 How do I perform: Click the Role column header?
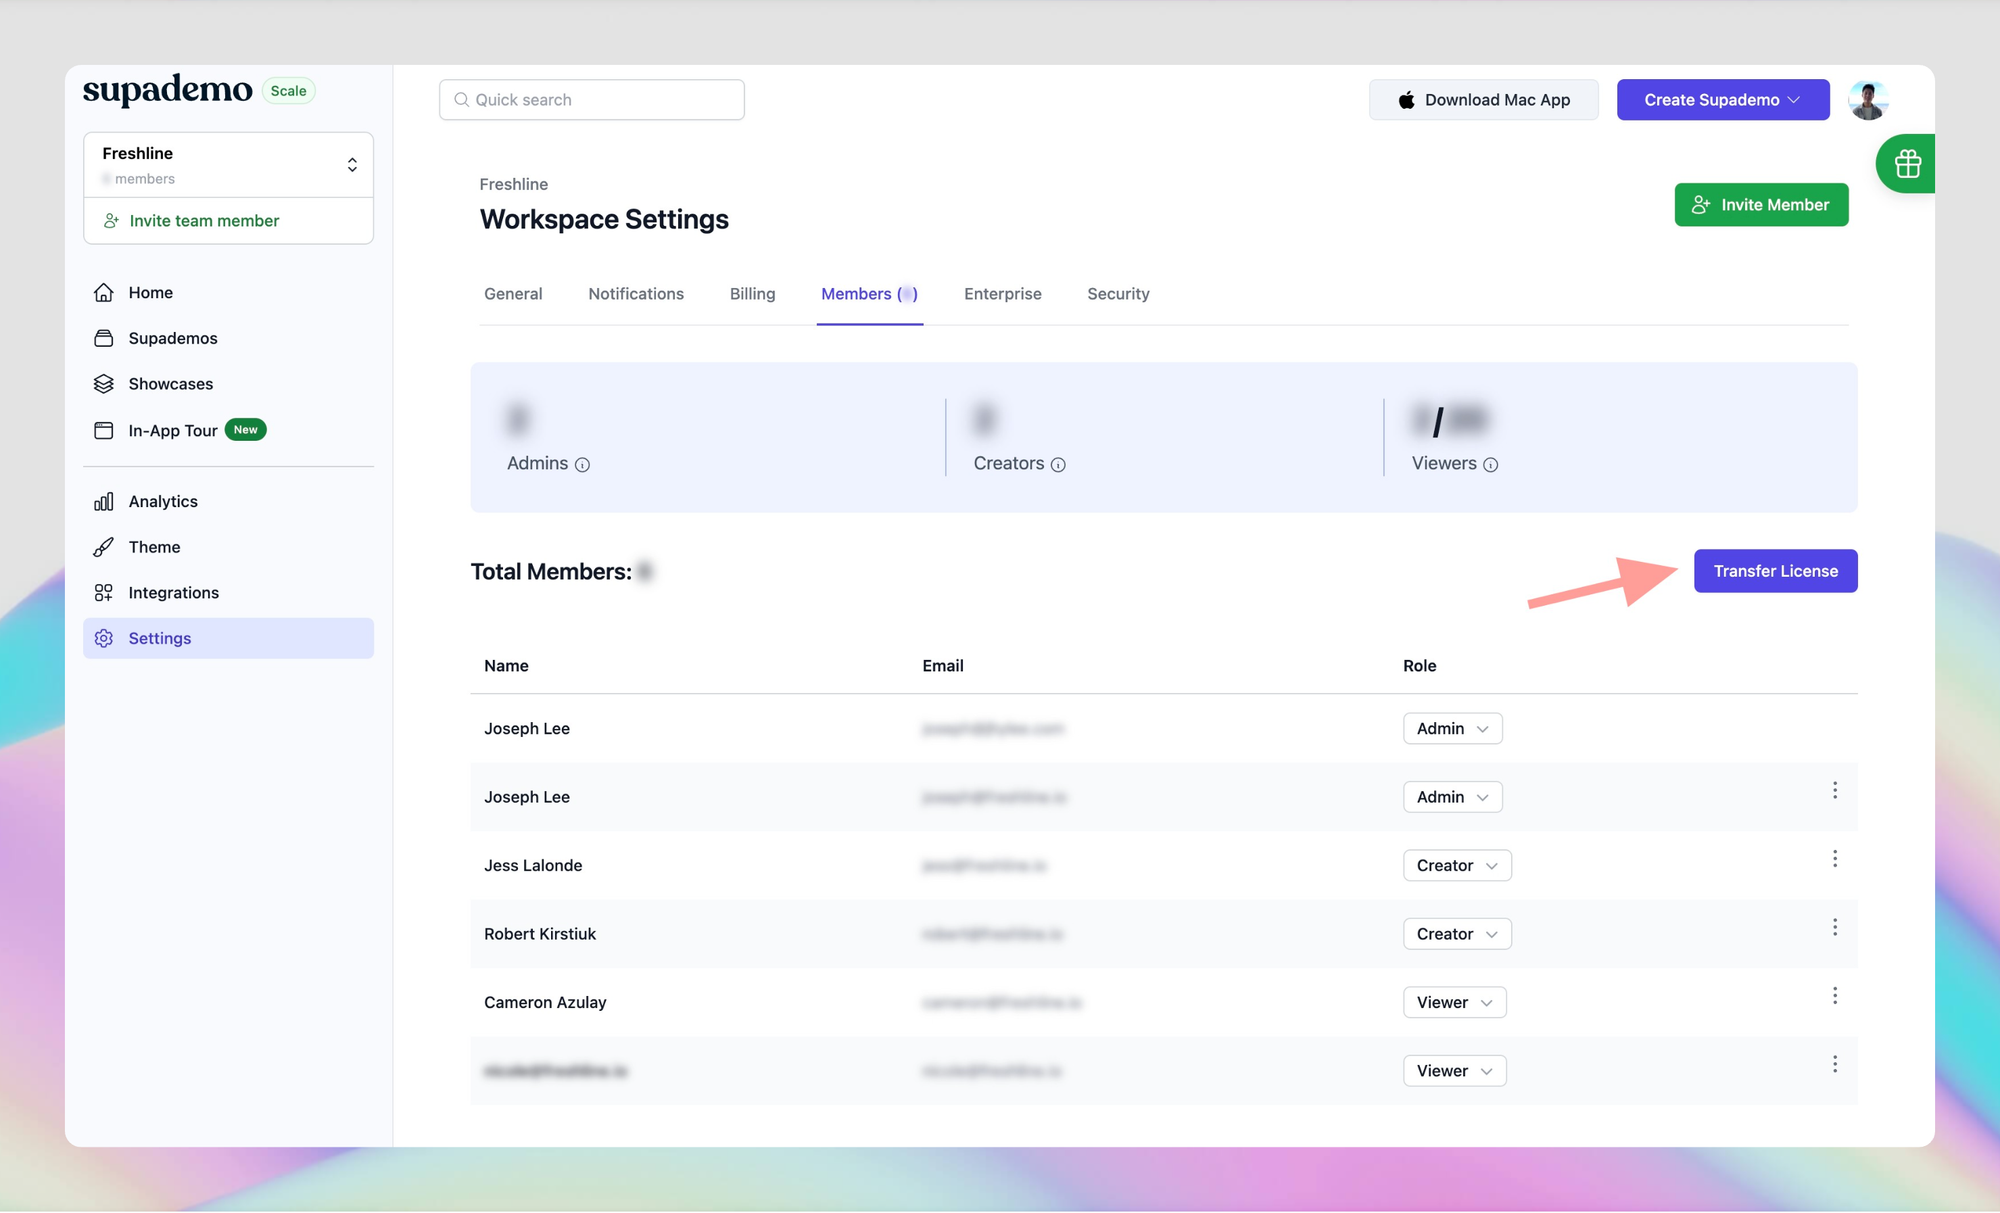pos(1419,666)
